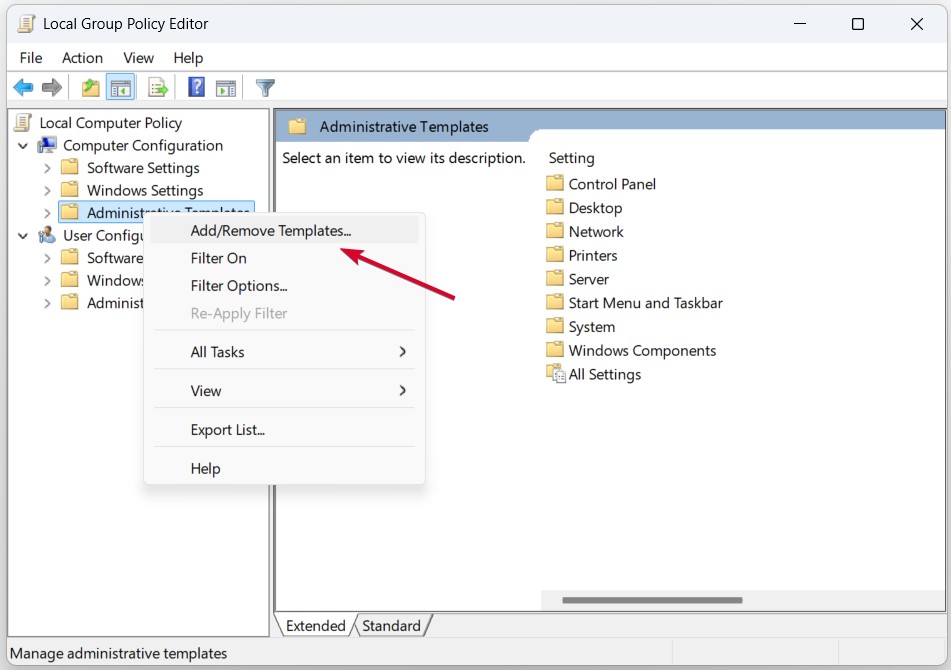This screenshot has height=670, width=951.
Task: Select the Network setting entry
Action: [596, 232]
